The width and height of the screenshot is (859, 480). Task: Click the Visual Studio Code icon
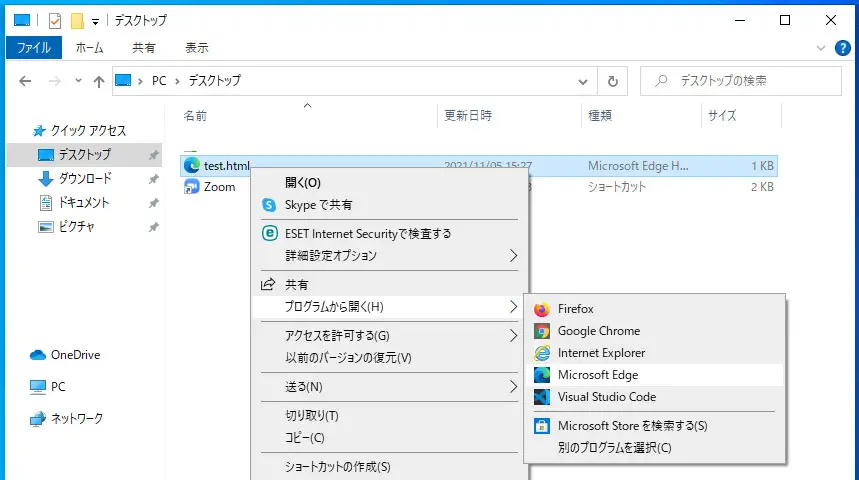[542, 397]
